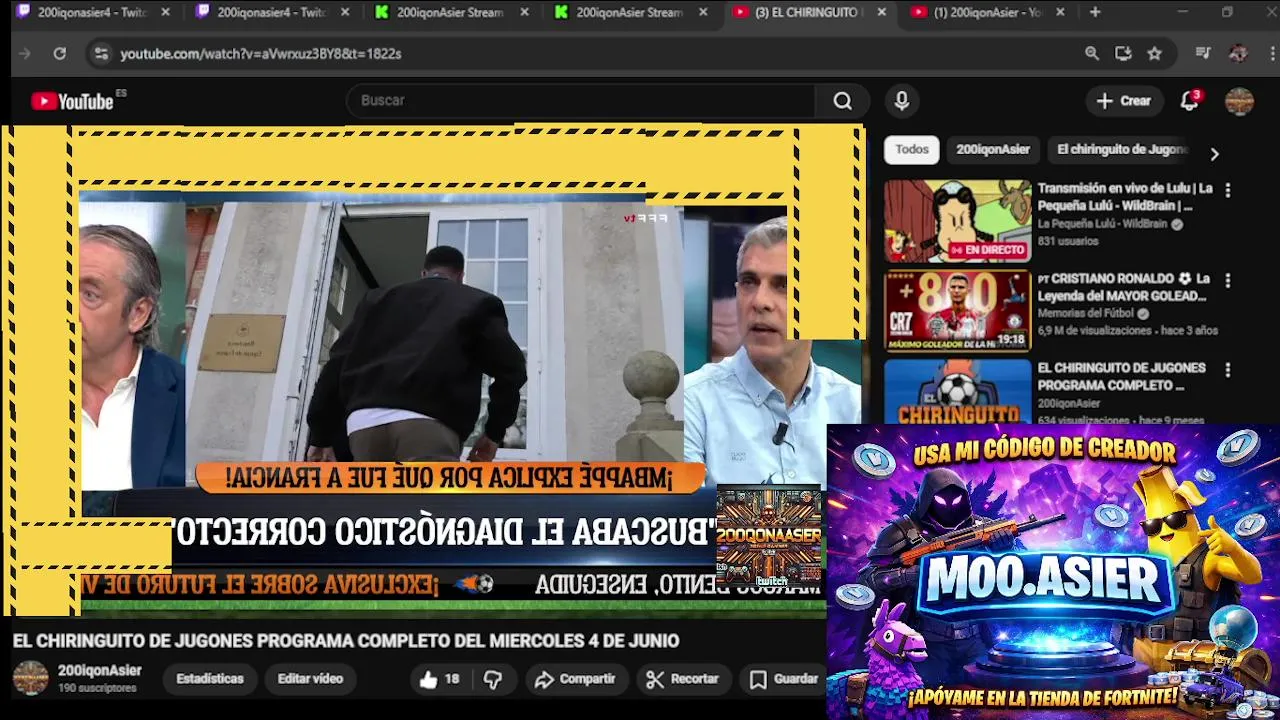Switch to the (3) EL CHIRINGUITO tab

coord(806,12)
